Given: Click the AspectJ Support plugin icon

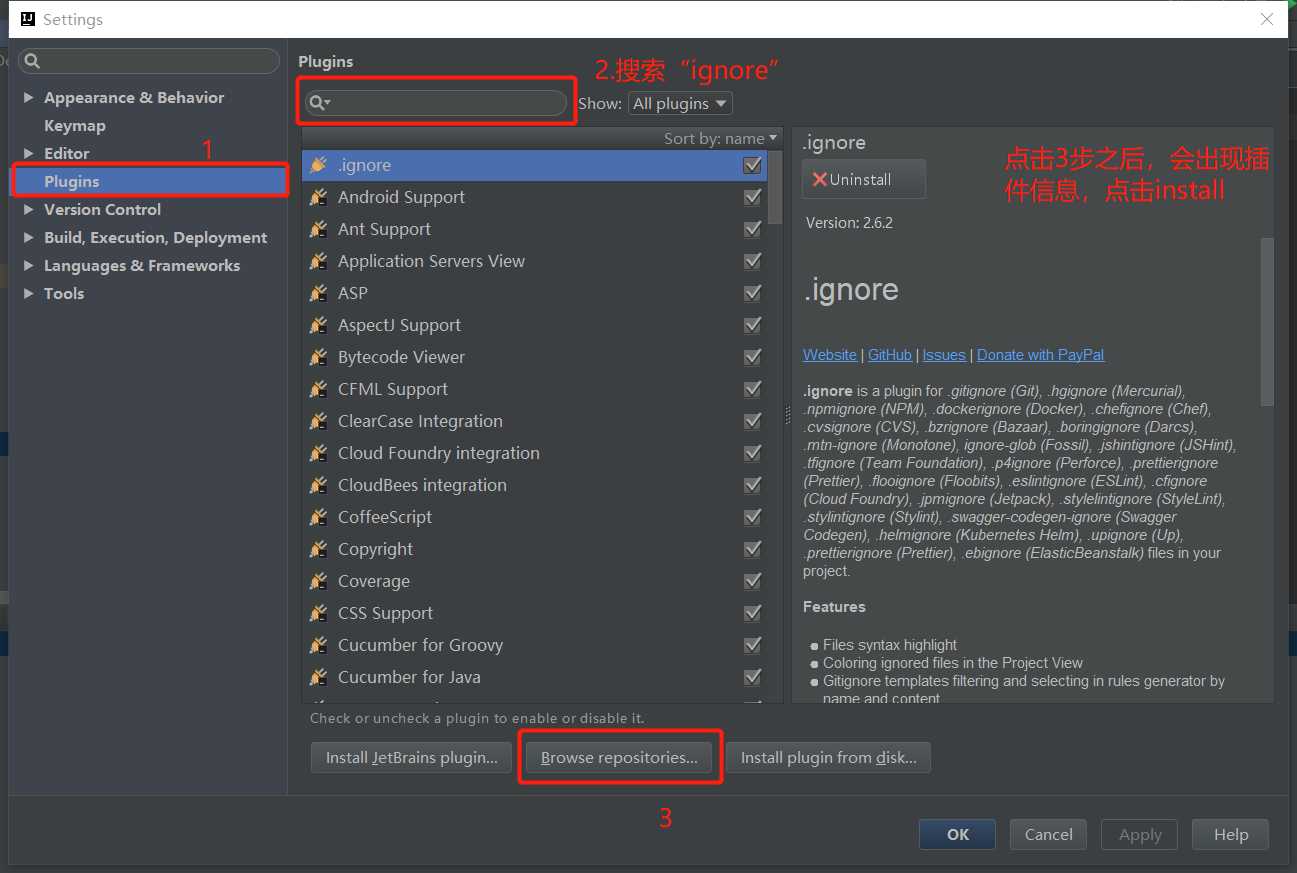Looking at the screenshot, I should point(319,325).
